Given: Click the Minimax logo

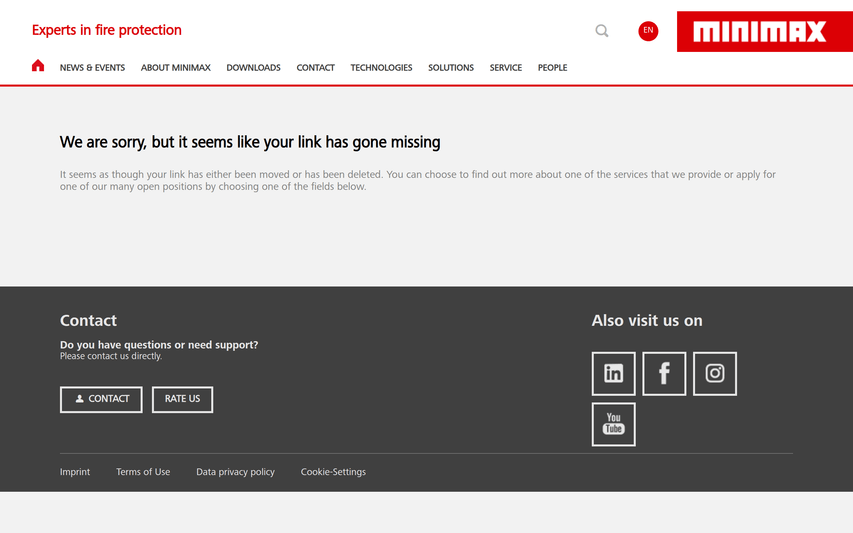Looking at the screenshot, I should click(x=764, y=32).
